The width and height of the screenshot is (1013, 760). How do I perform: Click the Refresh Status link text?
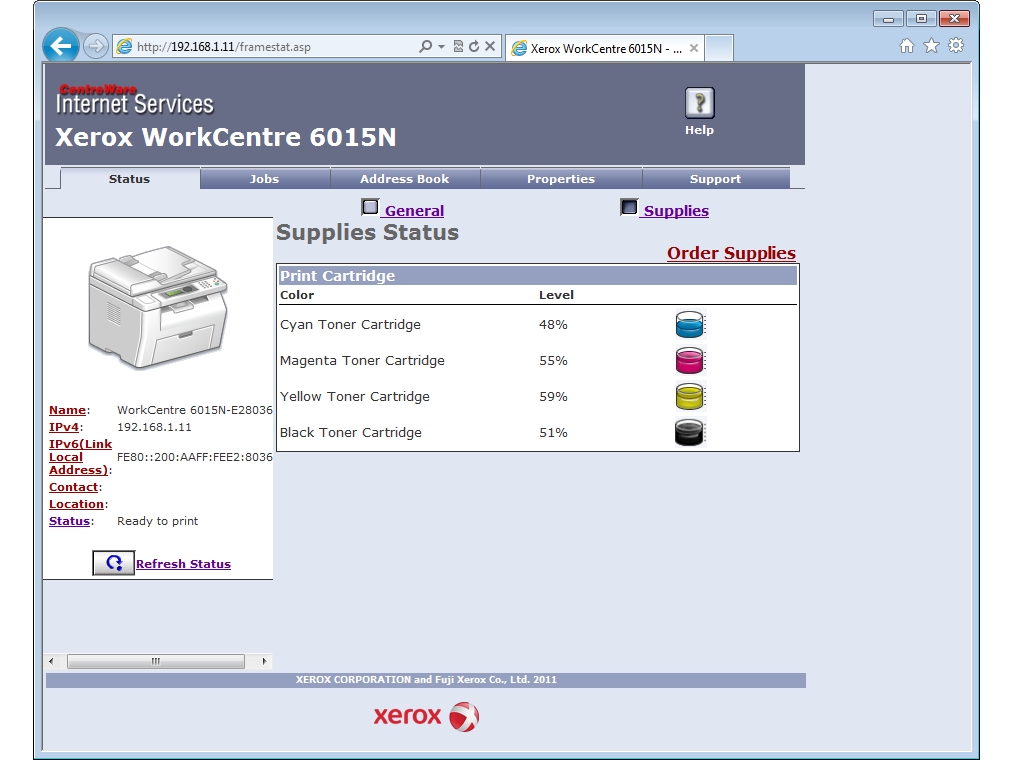[183, 564]
